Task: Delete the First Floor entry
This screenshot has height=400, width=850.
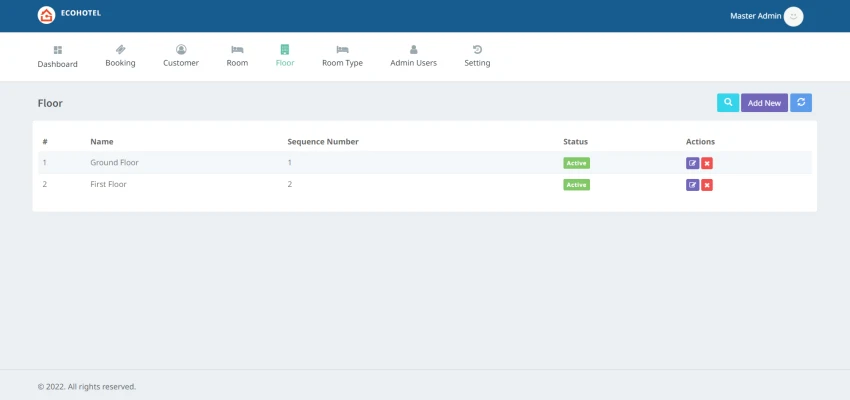Action: click(707, 185)
